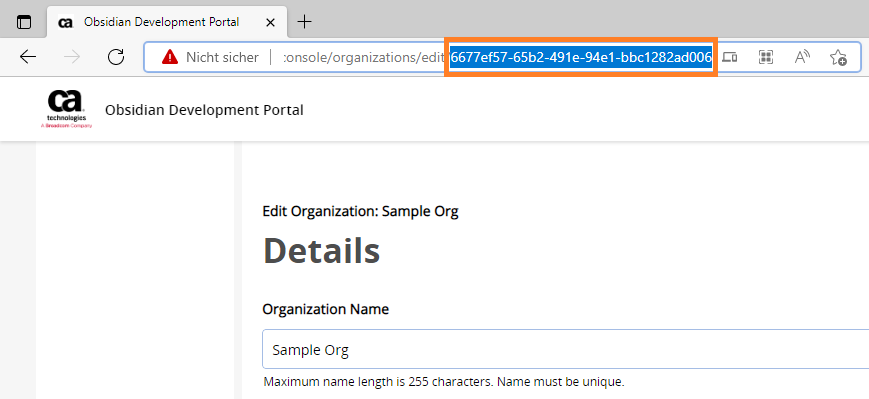Open a new browser tab
This screenshot has width=869, height=399.
click(304, 22)
